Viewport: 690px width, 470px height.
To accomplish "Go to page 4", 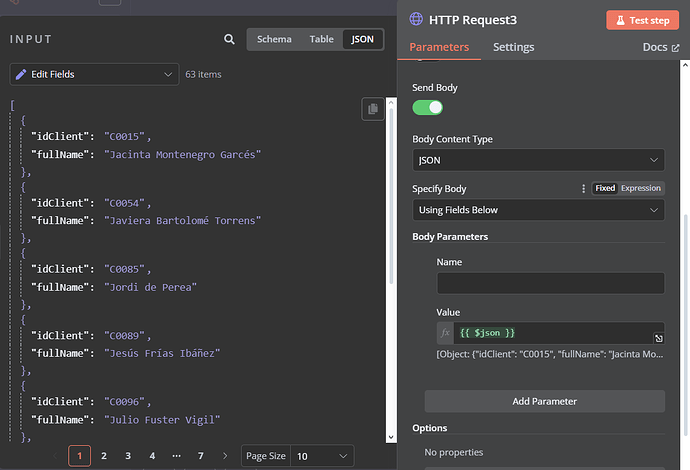I will click(152, 456).
